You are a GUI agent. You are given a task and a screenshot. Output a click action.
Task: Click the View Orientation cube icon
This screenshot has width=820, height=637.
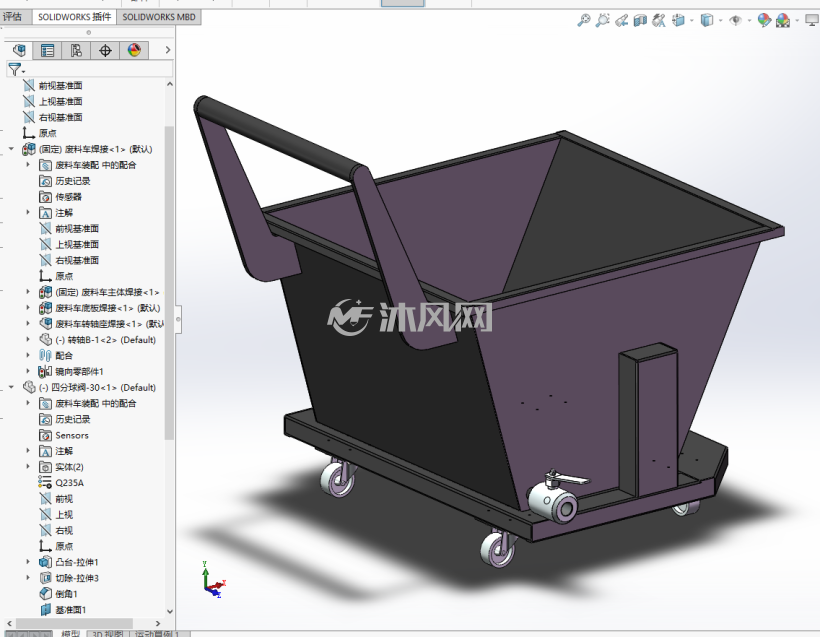[x=678, y=20]
